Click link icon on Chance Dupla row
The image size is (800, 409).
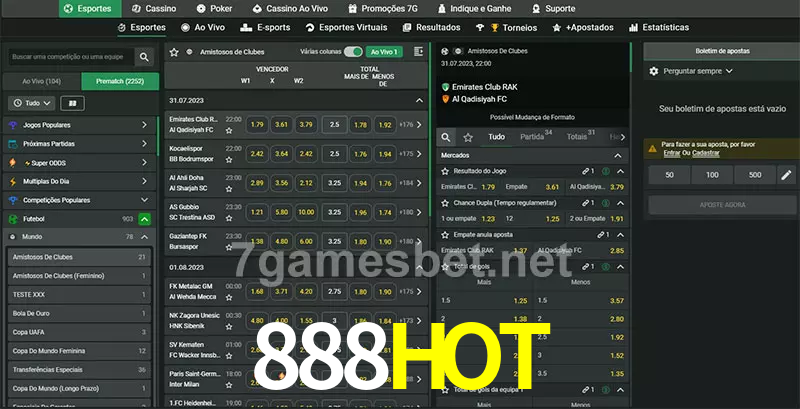coord(588,203)
